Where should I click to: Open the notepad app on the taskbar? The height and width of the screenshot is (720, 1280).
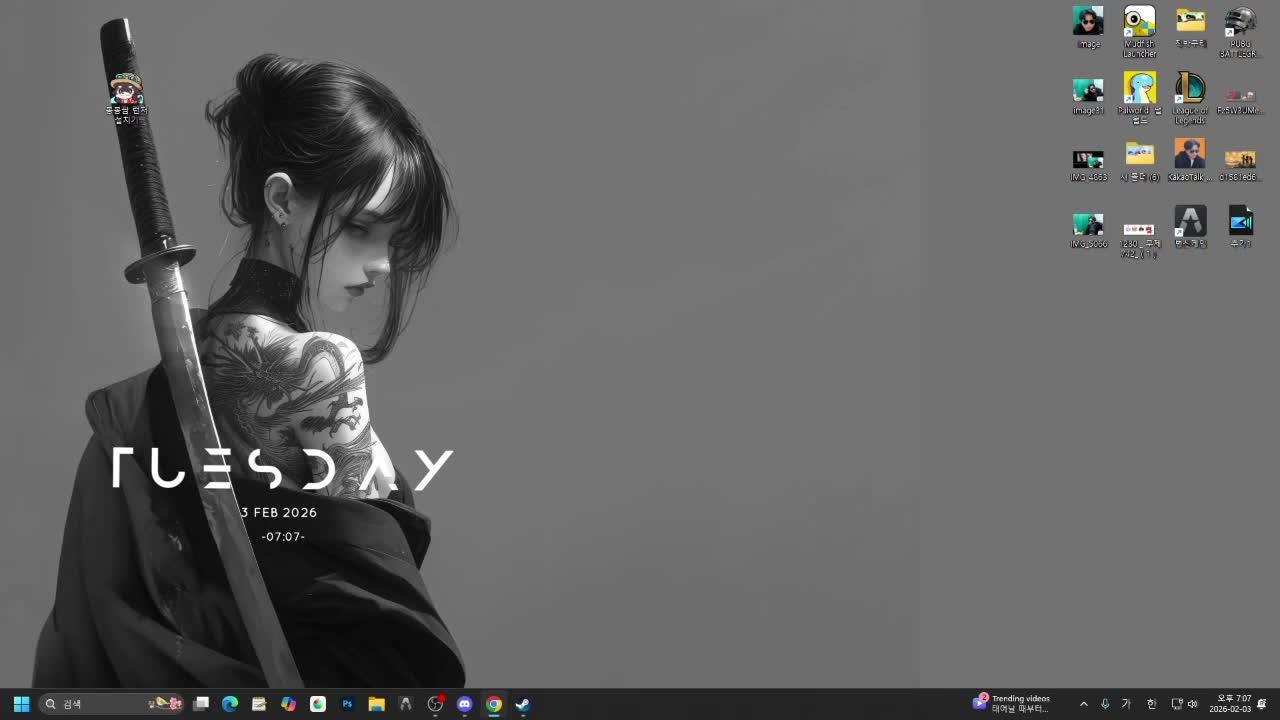click(259, 704)
